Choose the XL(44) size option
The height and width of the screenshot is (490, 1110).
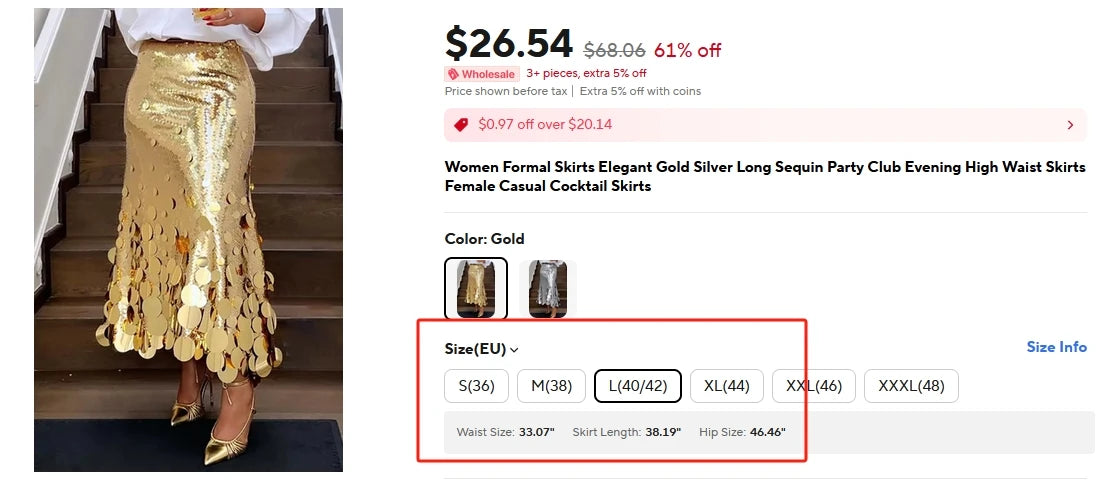(x=727, y=386)
